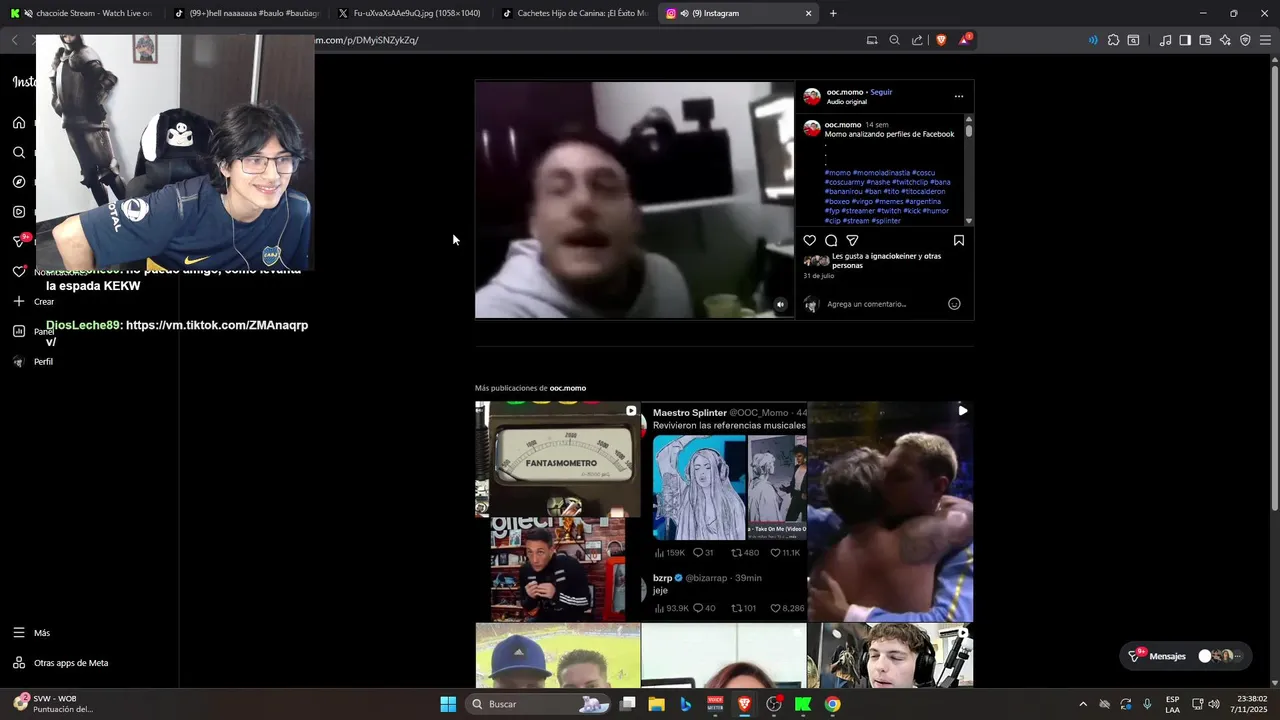Image resolution: width=1280 pixels, height=720 pixels.
Task: Play the main post video
Action: click(634, 200)
